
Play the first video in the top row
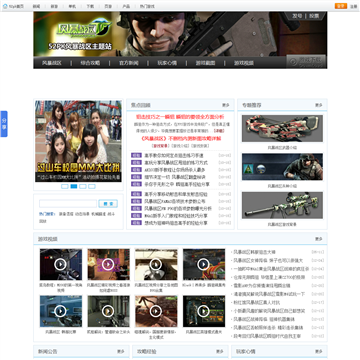pyautogui.click(x=60, y=265)
